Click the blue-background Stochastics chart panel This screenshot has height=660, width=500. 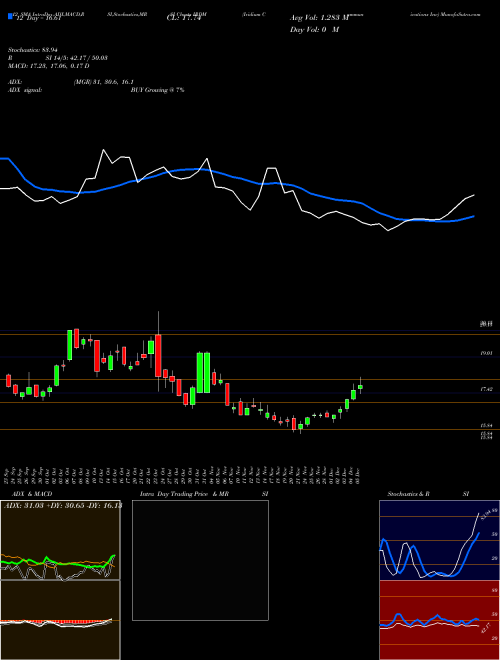pos(439,540)
